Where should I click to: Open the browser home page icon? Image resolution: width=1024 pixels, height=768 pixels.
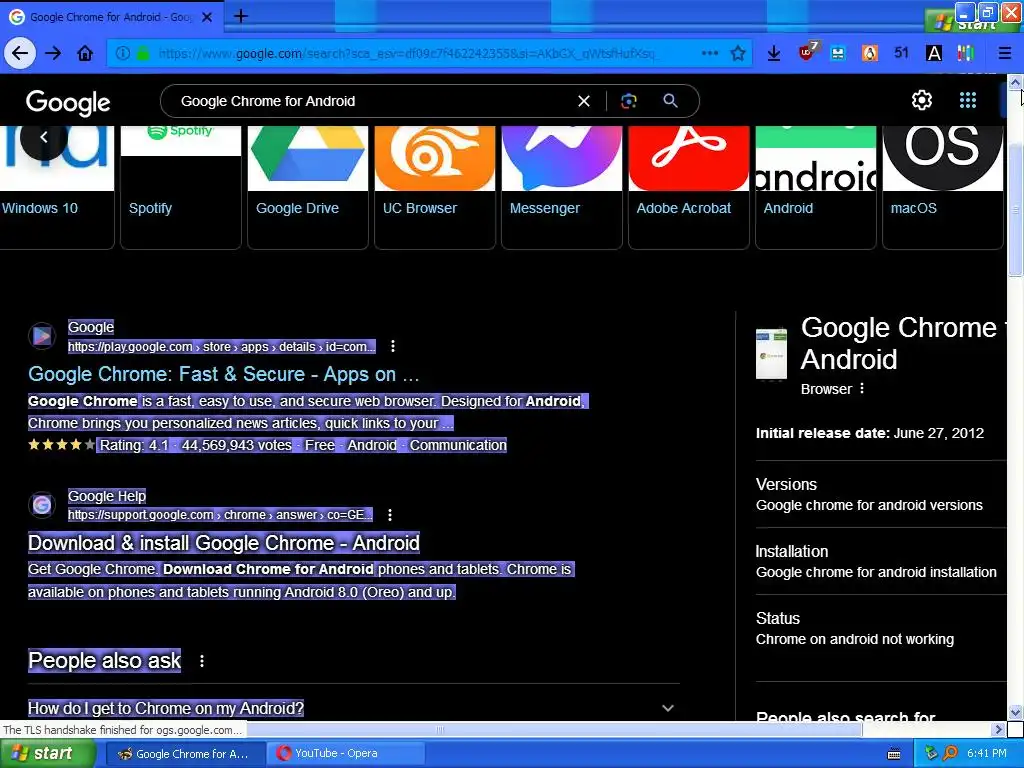point(85,53)
